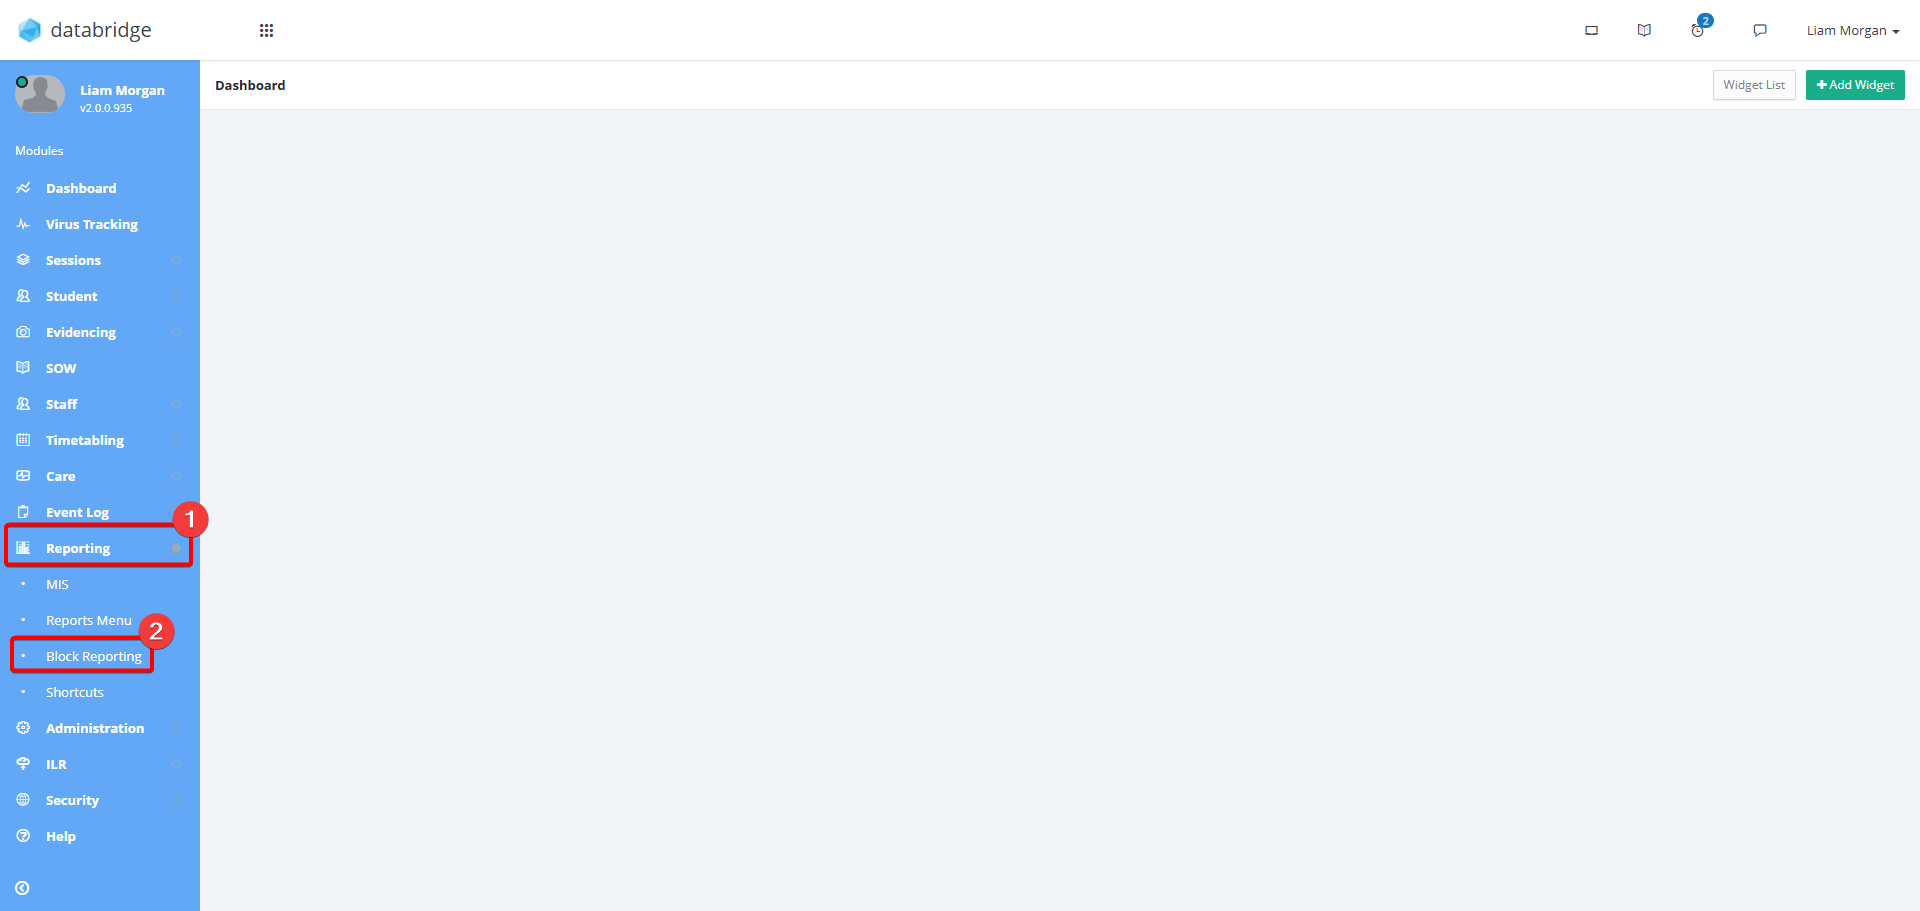
Task: Expand the Sessions module
Action: coord(100,260)
